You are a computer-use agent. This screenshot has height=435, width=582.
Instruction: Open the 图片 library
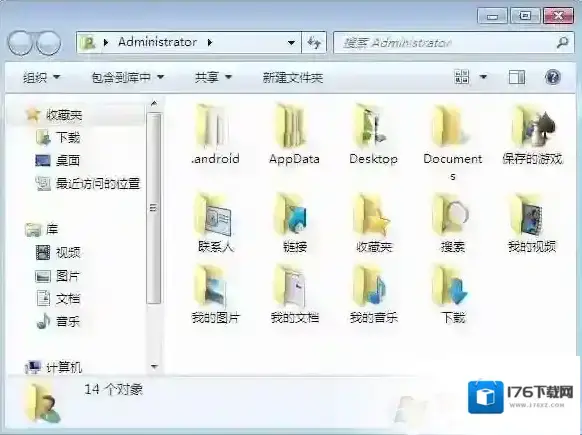click(58, 276)
